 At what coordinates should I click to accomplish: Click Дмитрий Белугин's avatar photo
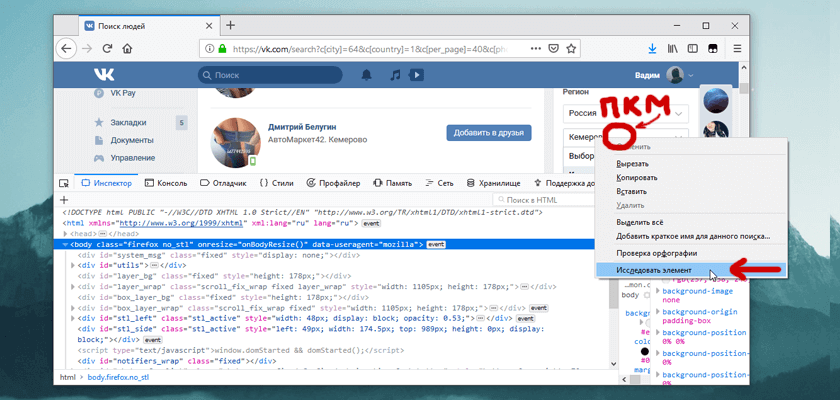[x=234, y=143]
